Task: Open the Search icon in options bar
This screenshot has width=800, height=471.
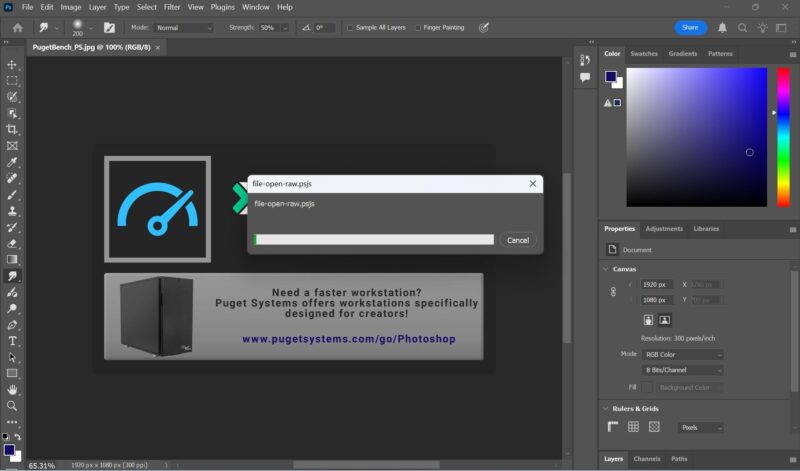Action: (x=742, y=28)
